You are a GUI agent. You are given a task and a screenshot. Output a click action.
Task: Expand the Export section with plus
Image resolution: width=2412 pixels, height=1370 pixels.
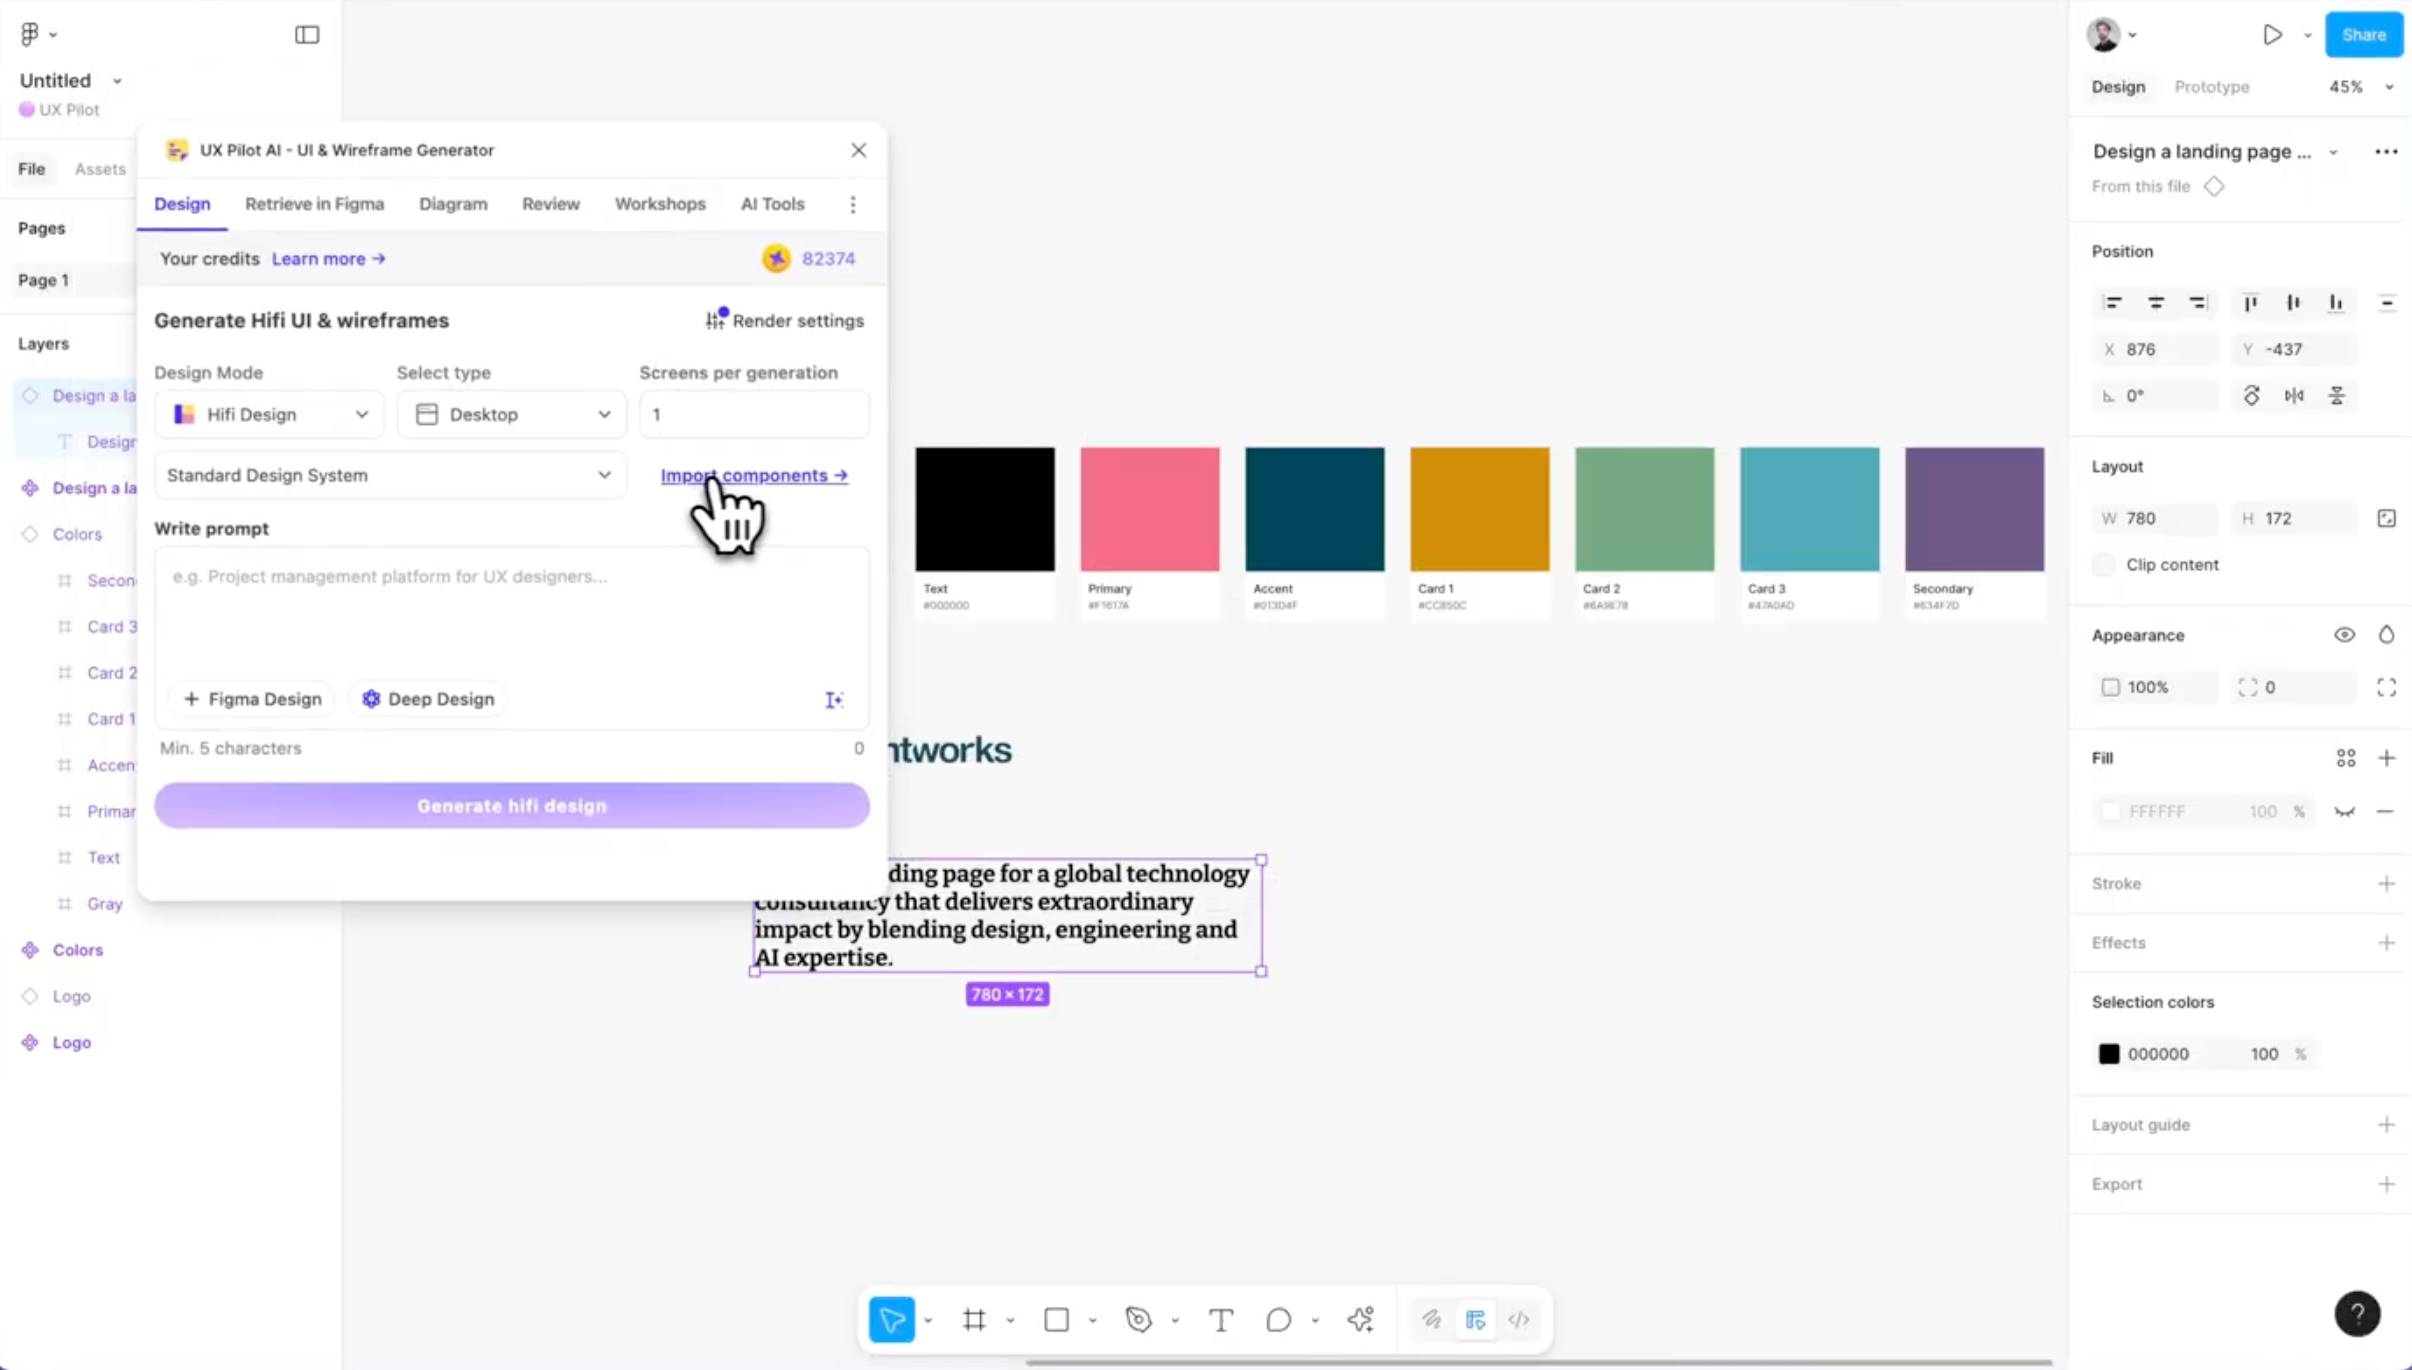click(x=2387, y=1184)
